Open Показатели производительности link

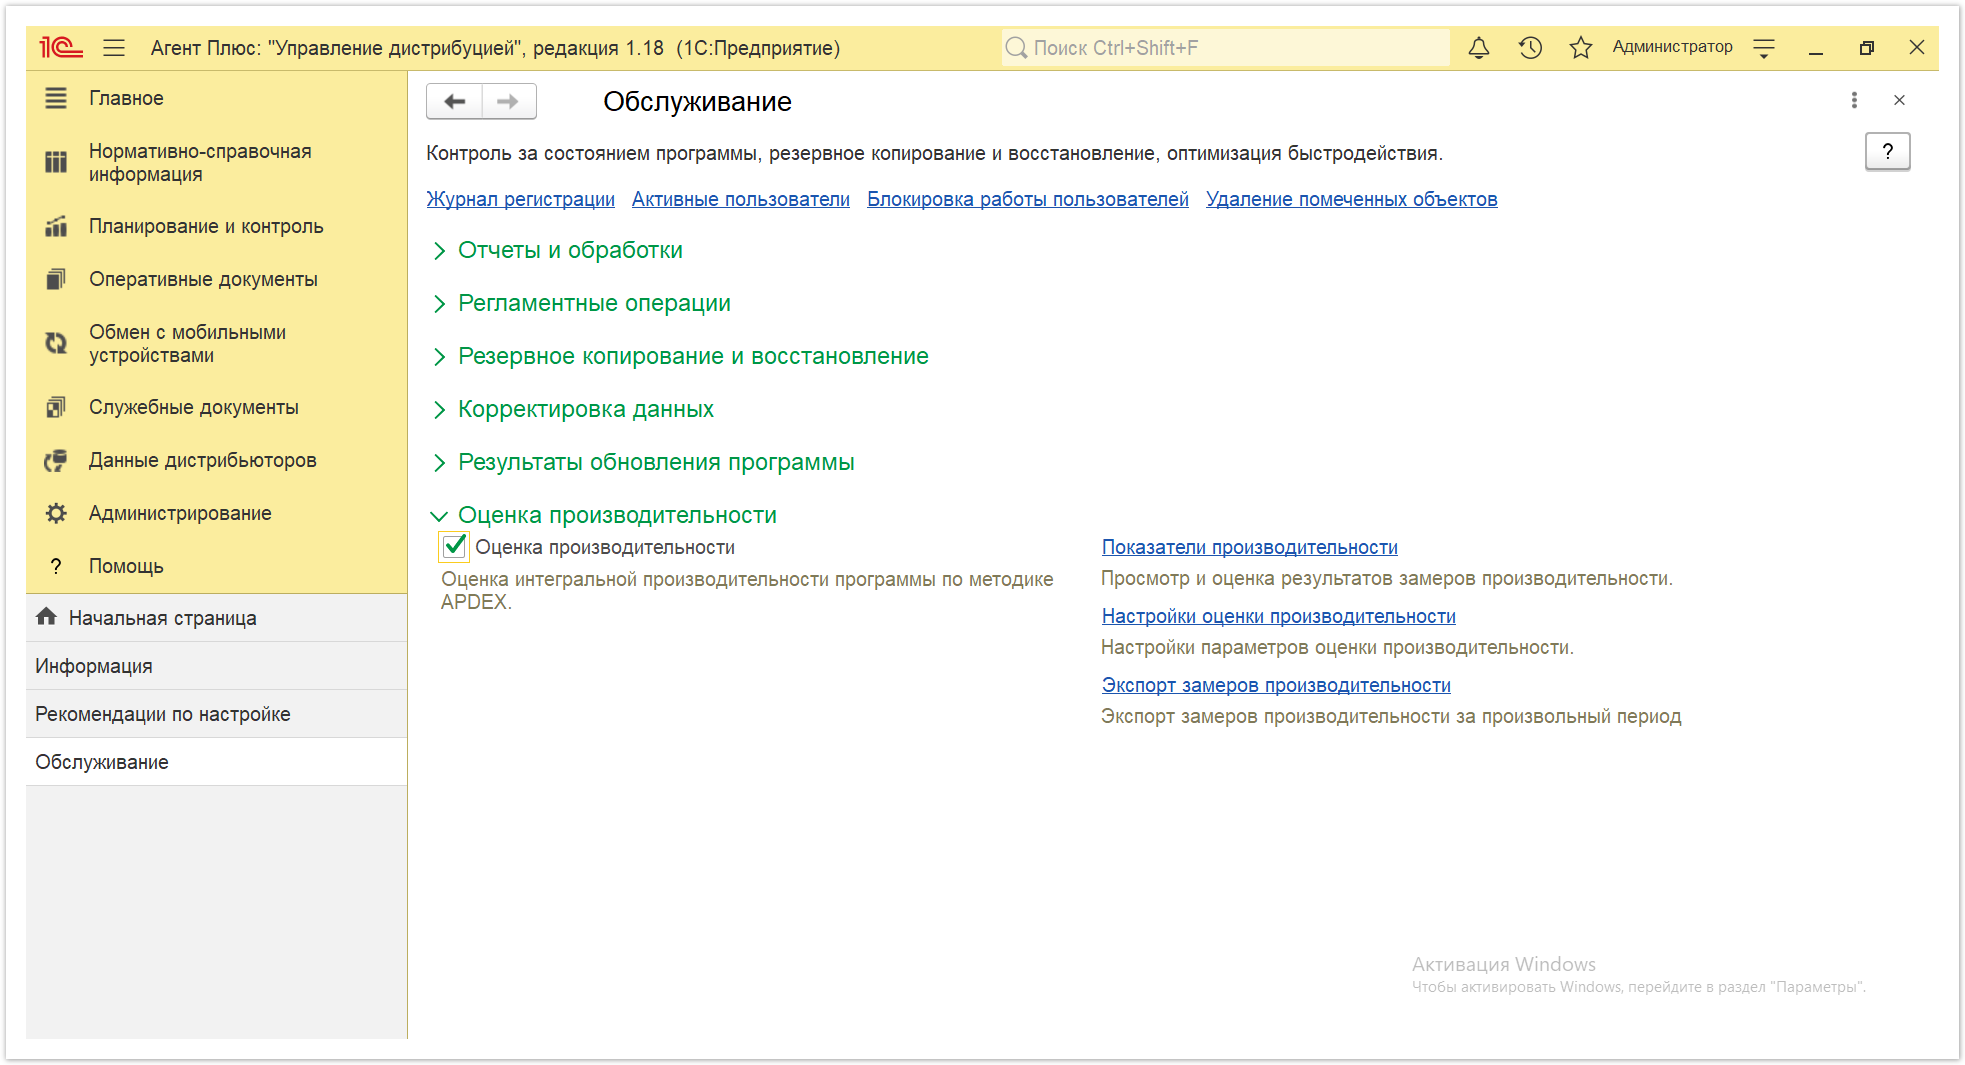tap(1249, 547)
